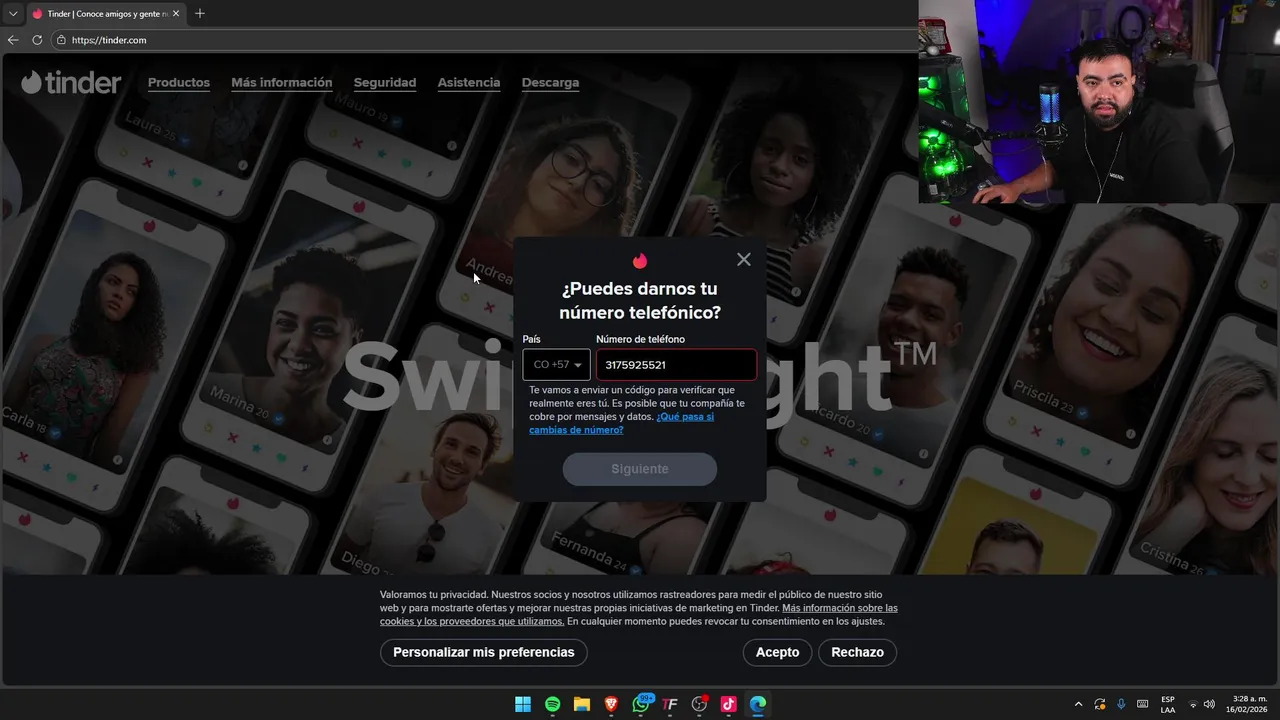Viewport: 1280px width, 720px height.
Task: Click the phone number input field
Action: 676,365
